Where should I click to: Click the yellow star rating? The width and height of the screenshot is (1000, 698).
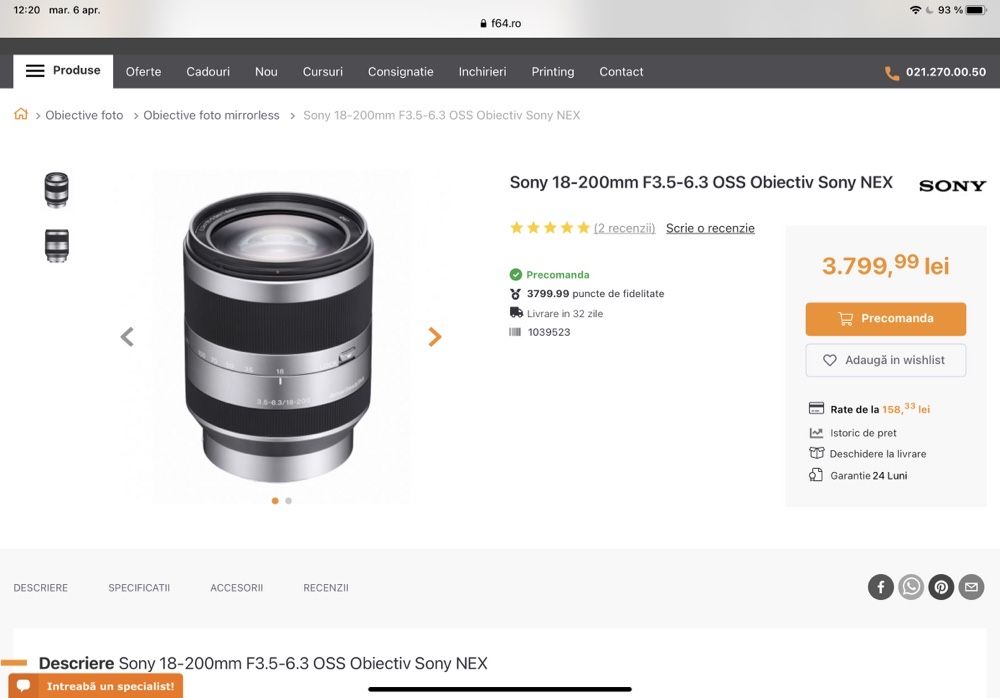pyautogui.click(x=550, y=228)
